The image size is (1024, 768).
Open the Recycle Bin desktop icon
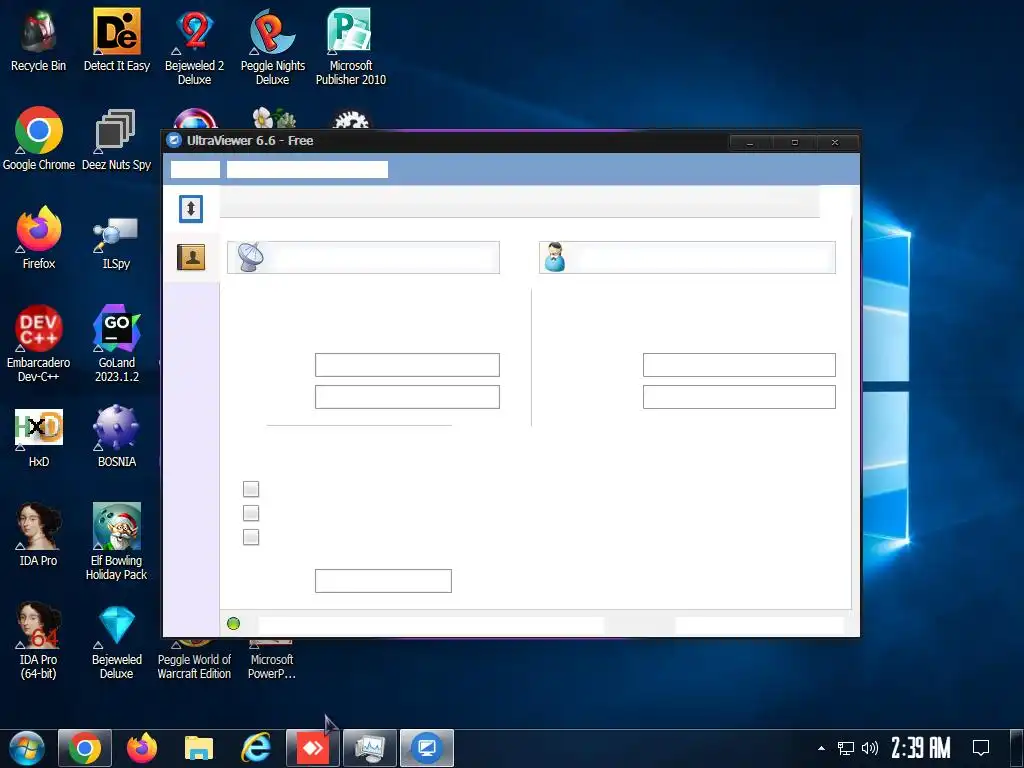39,40
